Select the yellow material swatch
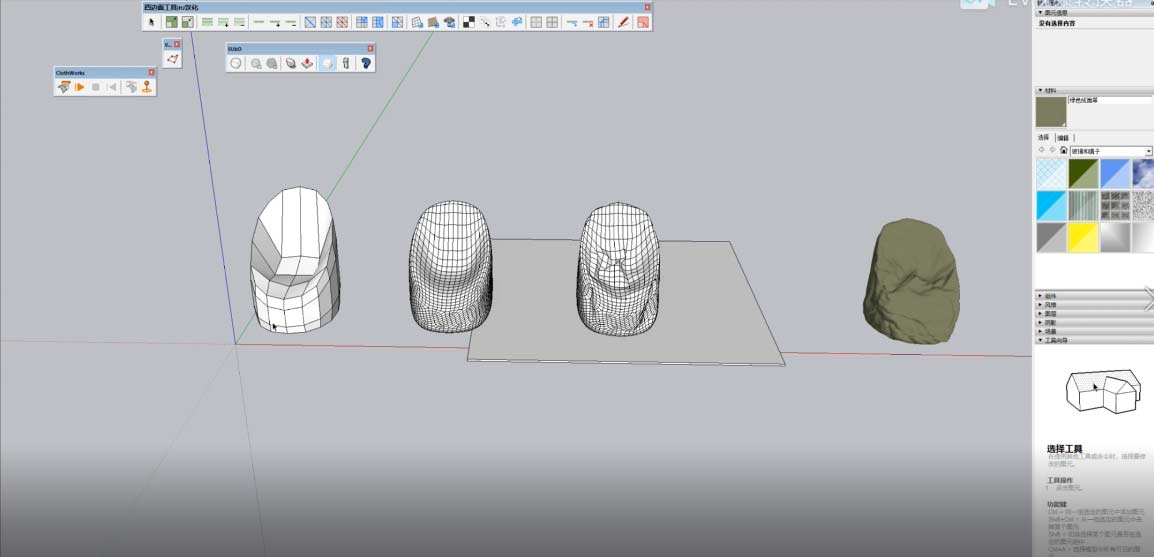Viewport: 1154px width, 557px height. (x=1084, y=236)
